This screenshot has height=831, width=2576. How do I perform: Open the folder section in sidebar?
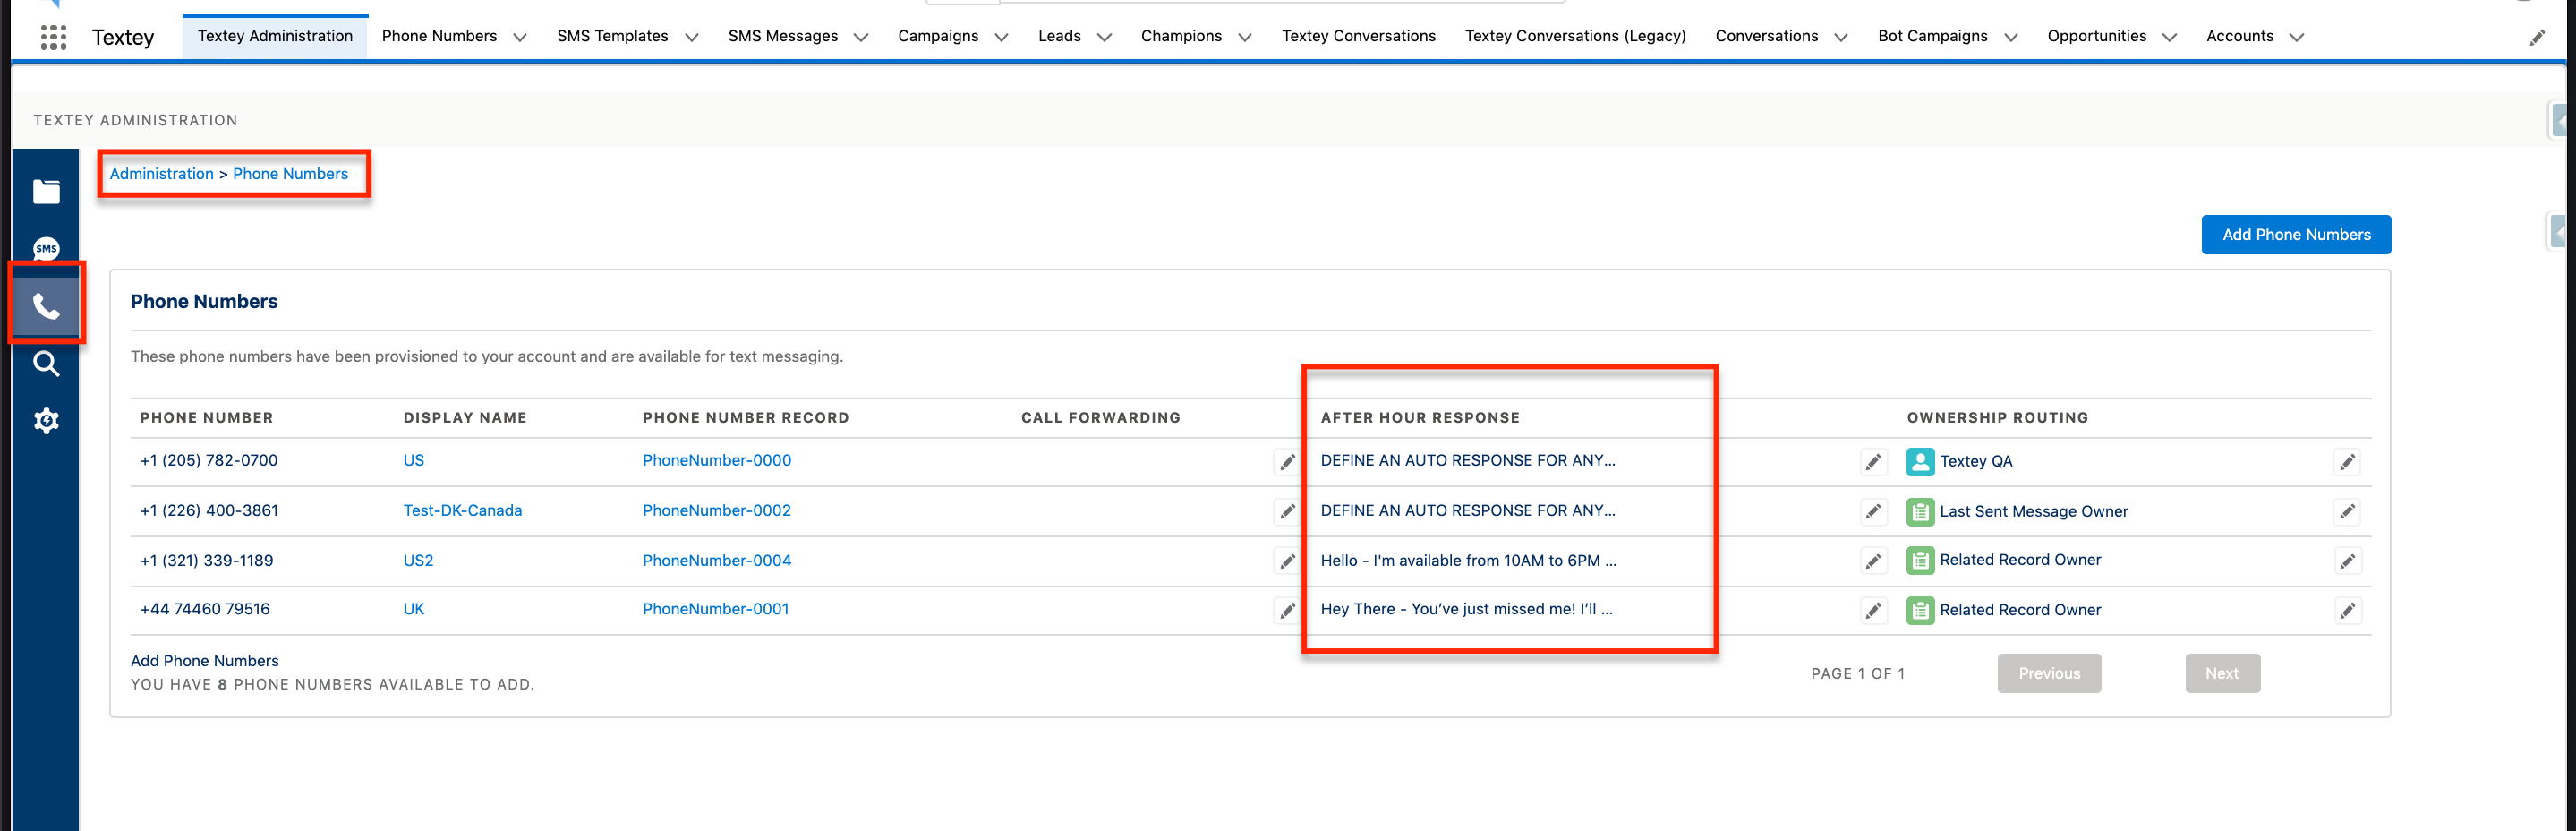pyautogui.click(x=46, y=191)
